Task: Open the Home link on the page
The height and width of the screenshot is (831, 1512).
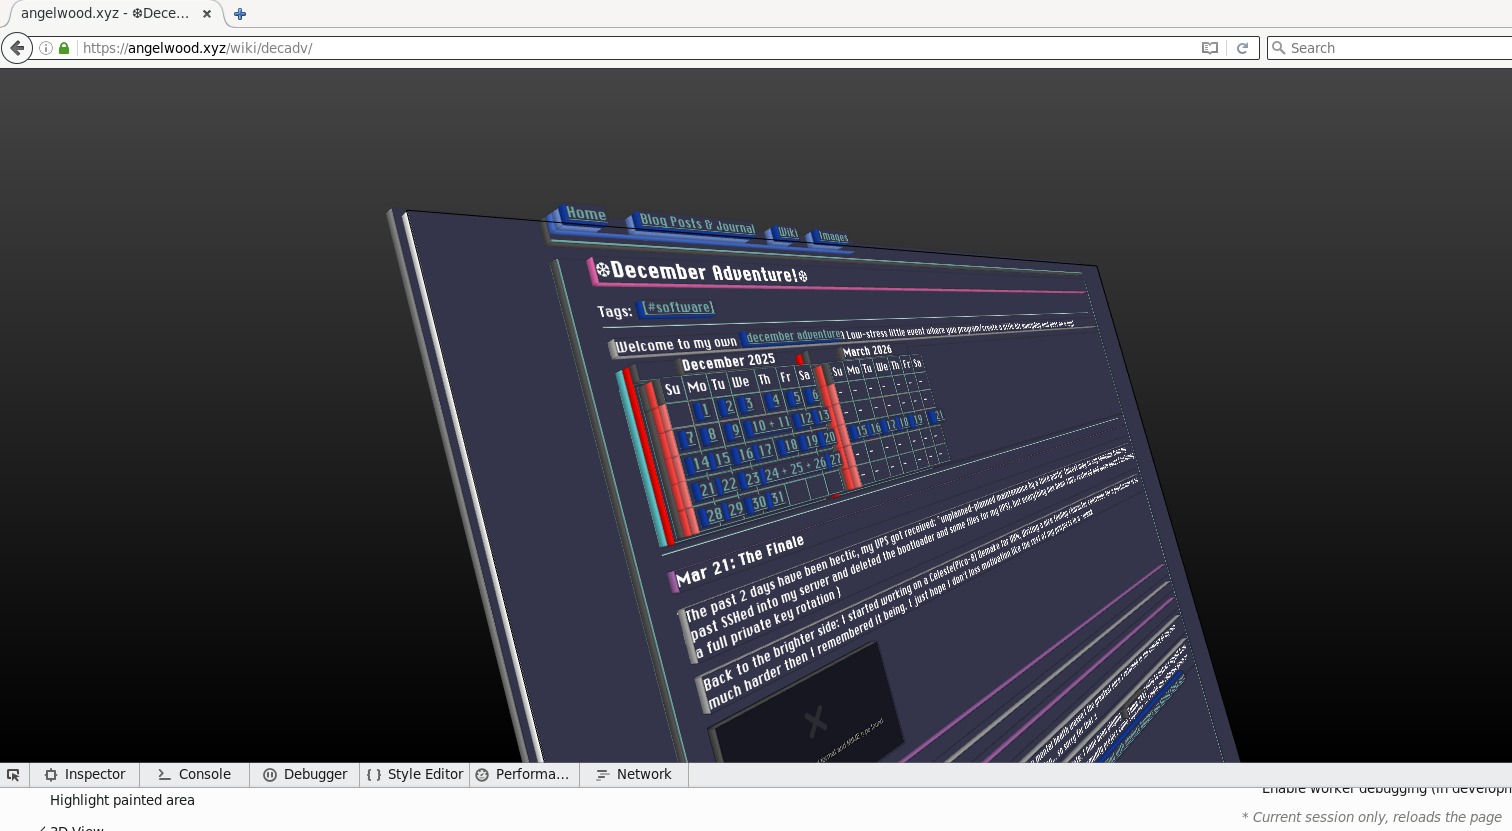Action: point(585,214)
